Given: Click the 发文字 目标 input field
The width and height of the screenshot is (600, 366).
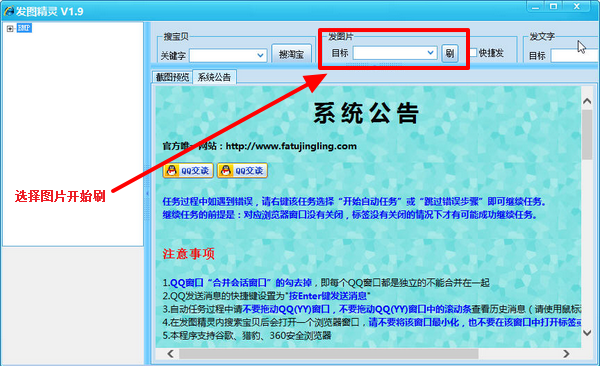Looking at the screenshot, I should click(575, 56).
